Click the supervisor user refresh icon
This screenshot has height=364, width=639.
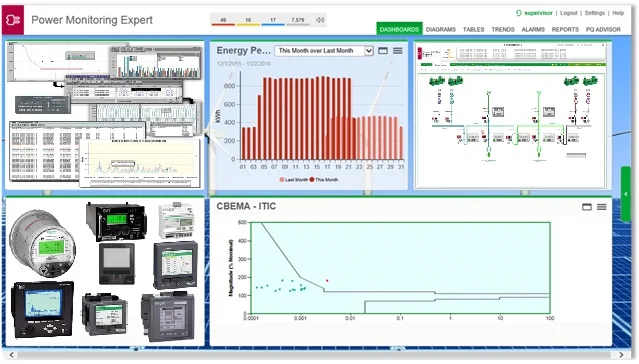pos(518,13)
